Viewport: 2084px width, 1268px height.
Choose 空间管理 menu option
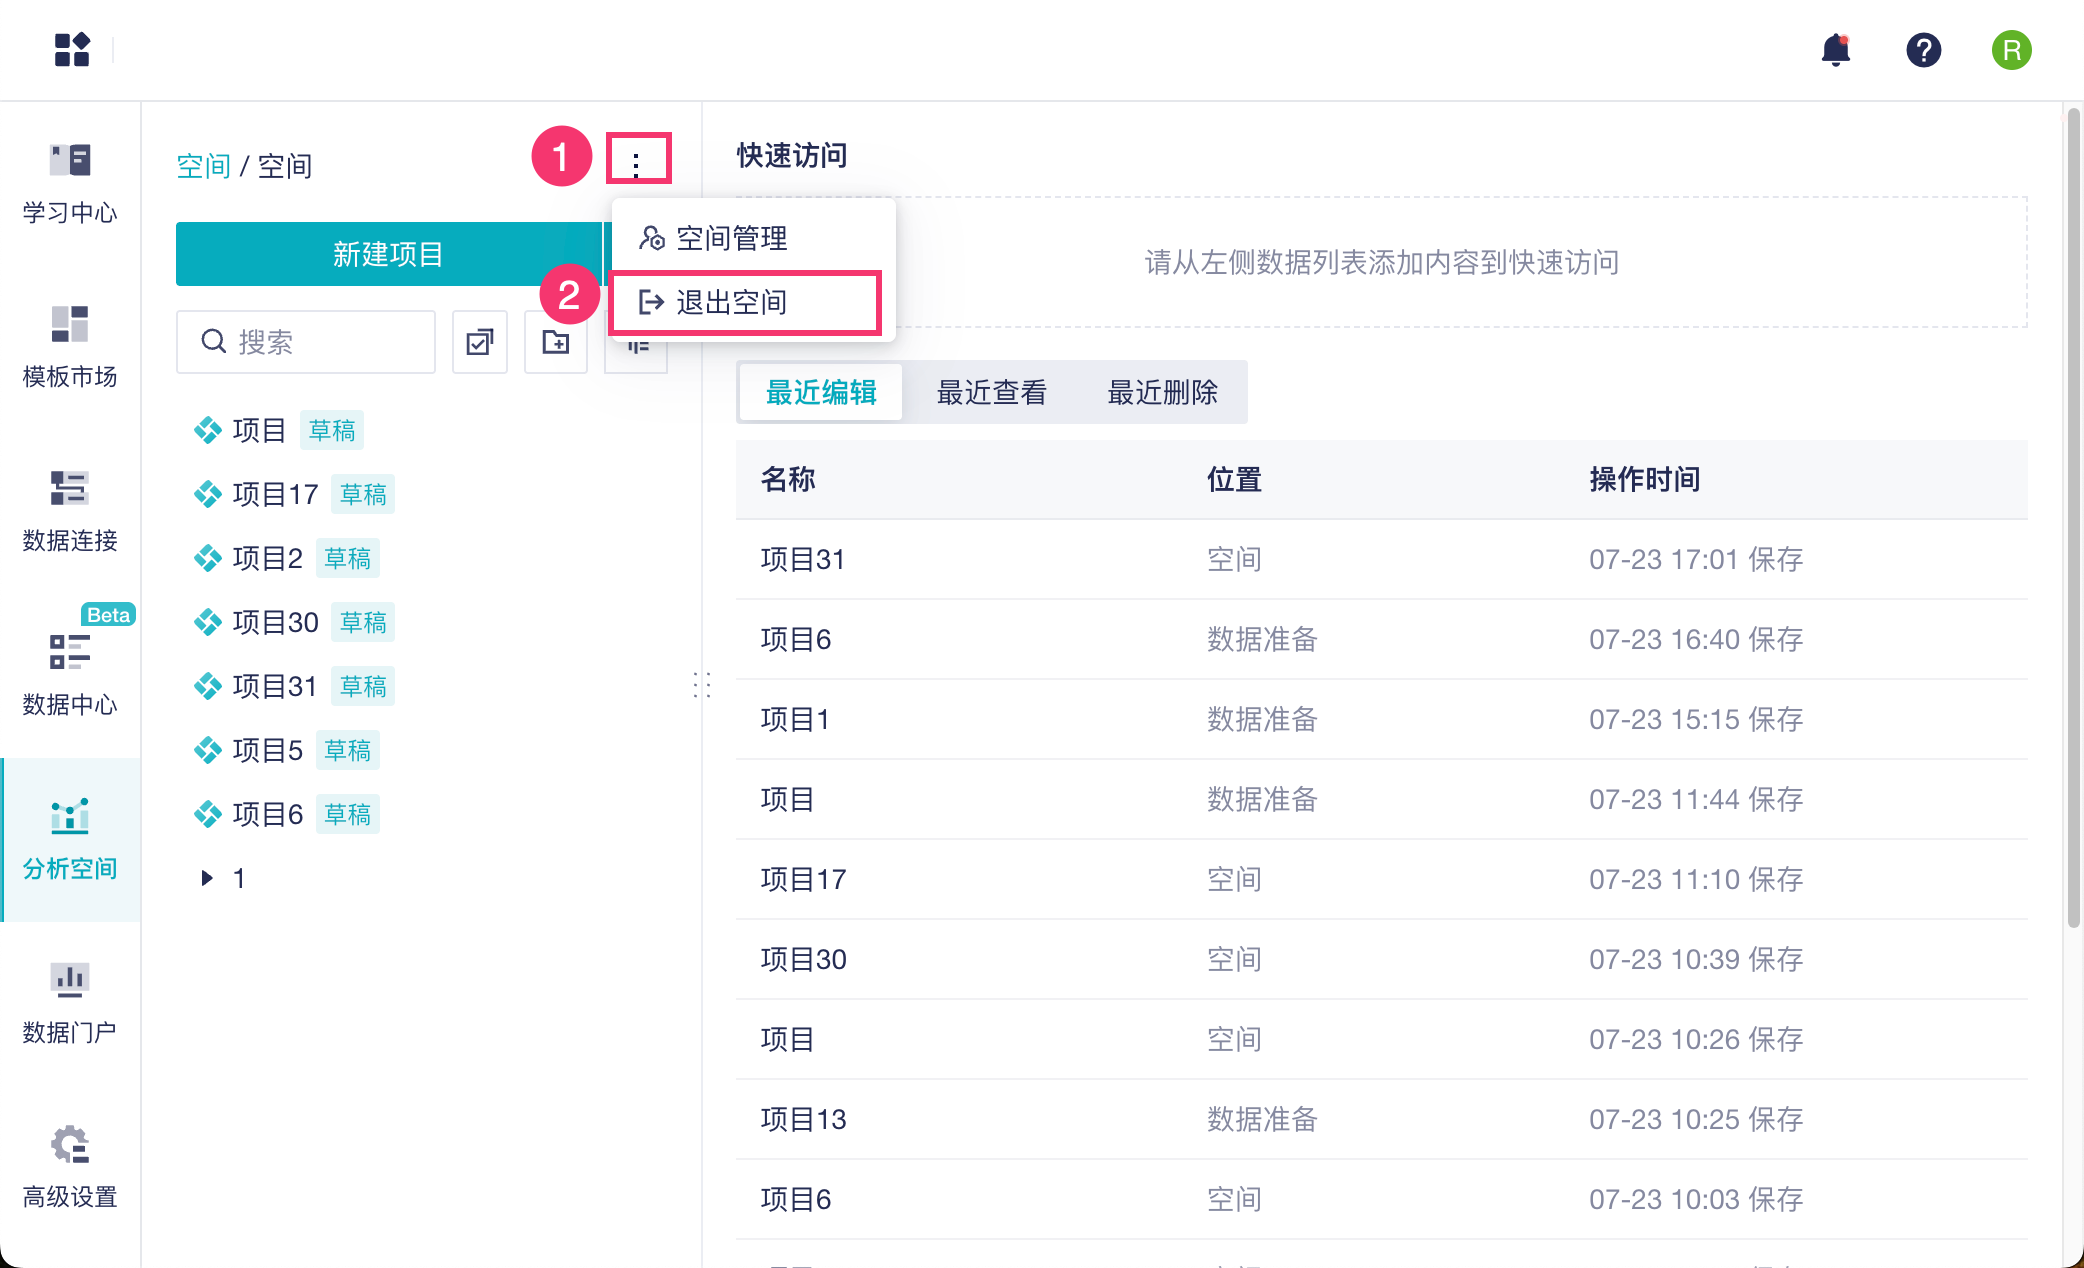pyautogui.click(x=730, y=238)
